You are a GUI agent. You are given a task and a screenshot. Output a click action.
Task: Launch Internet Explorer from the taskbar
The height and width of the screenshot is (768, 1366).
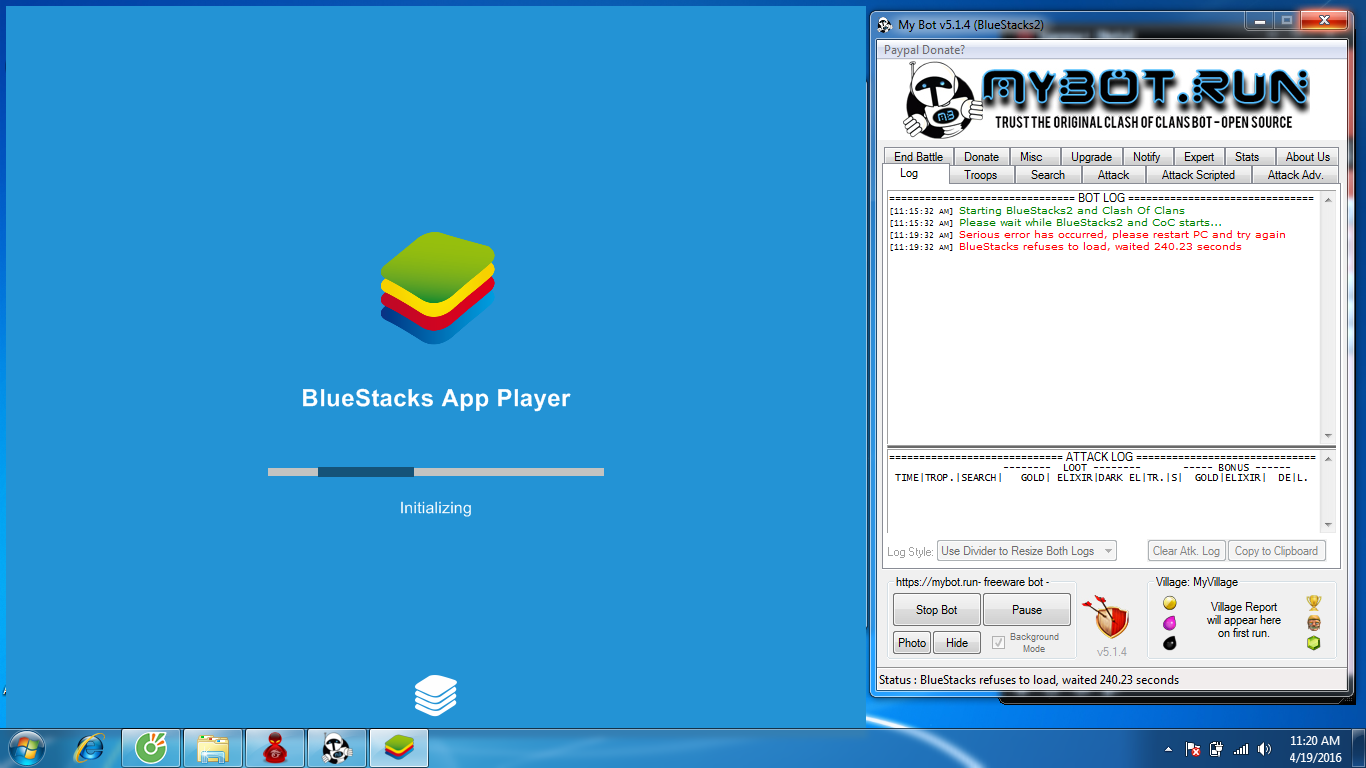[91, 748]
